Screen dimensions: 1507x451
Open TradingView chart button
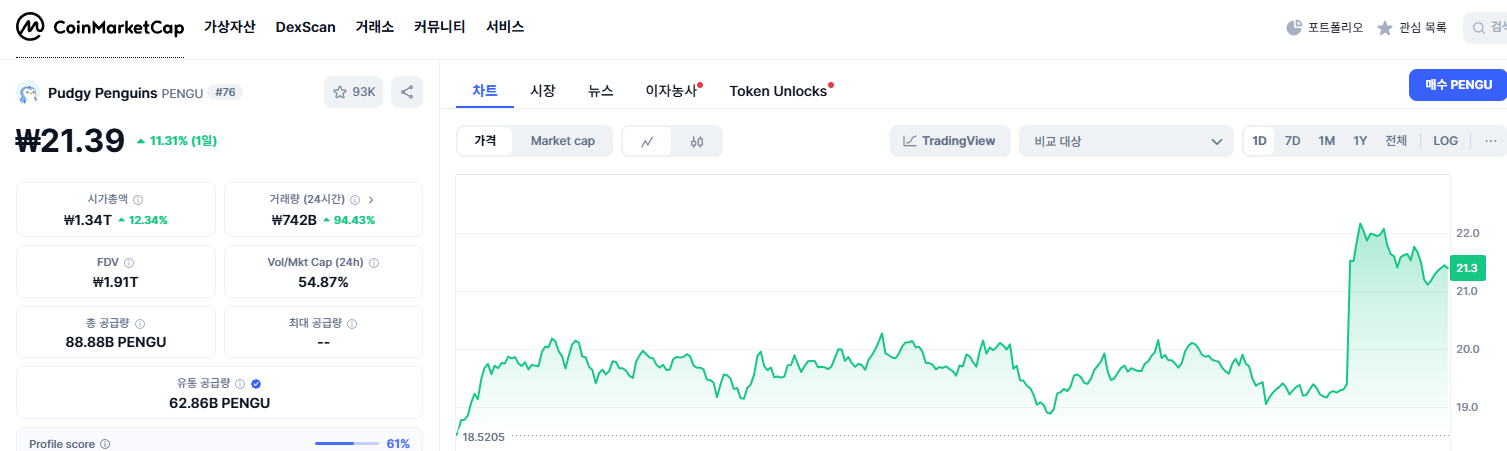point(950,141)
